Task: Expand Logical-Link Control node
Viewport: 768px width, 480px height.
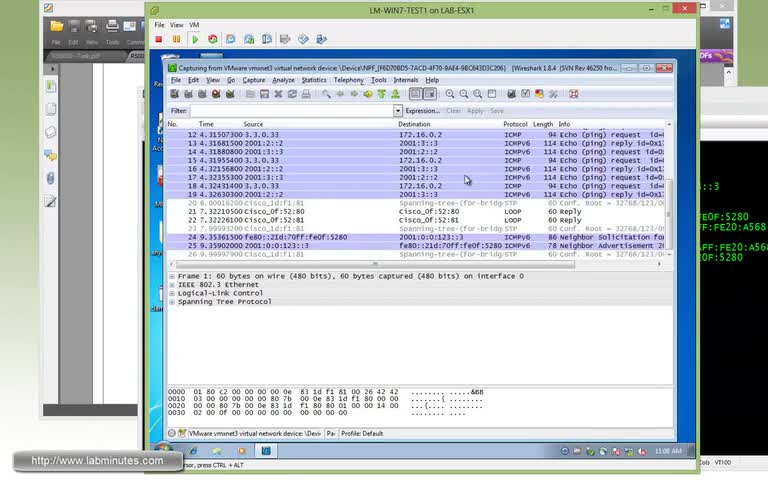Action: coord(172,293)
